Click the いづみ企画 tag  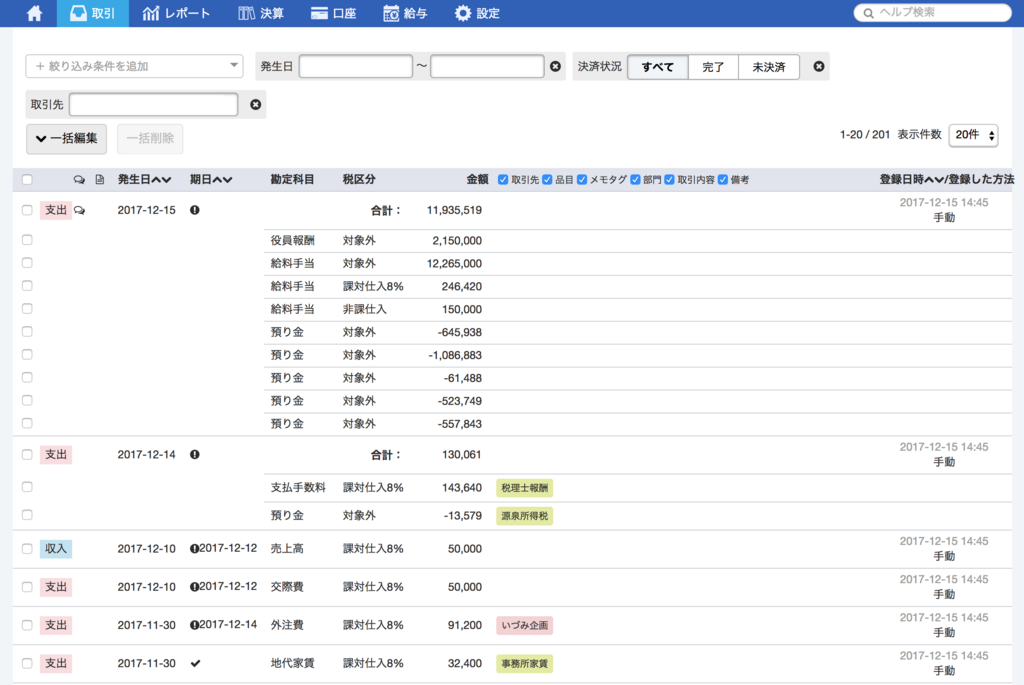(x=524, y=626)
